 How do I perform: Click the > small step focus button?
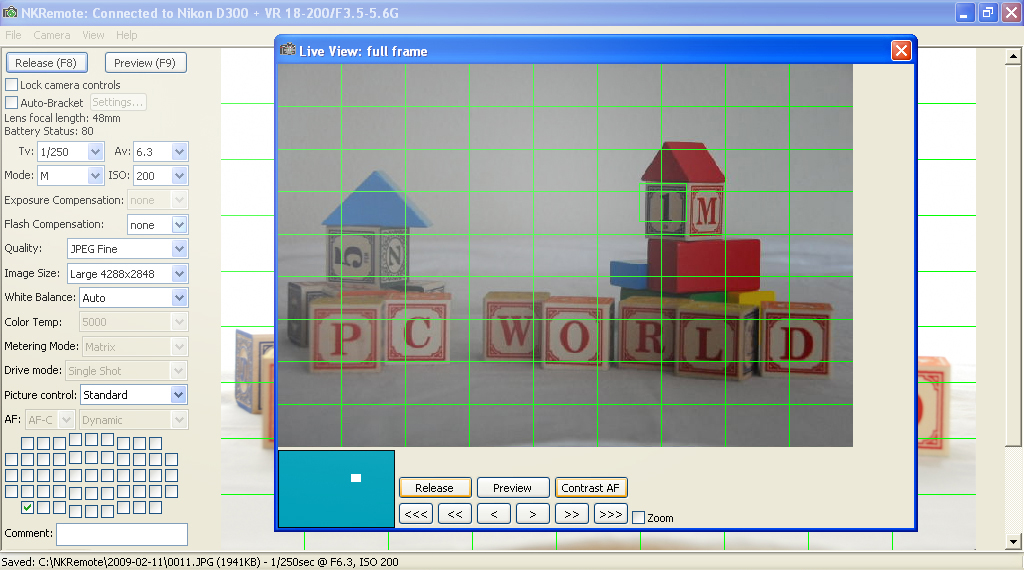coord(533,514)
